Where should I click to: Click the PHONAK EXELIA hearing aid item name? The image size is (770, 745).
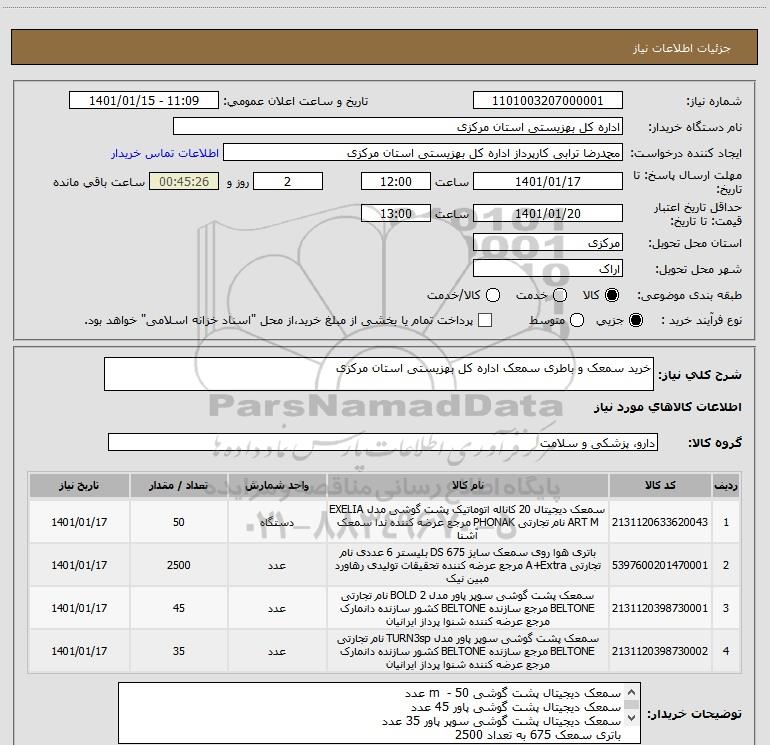[x=468, y=522]
